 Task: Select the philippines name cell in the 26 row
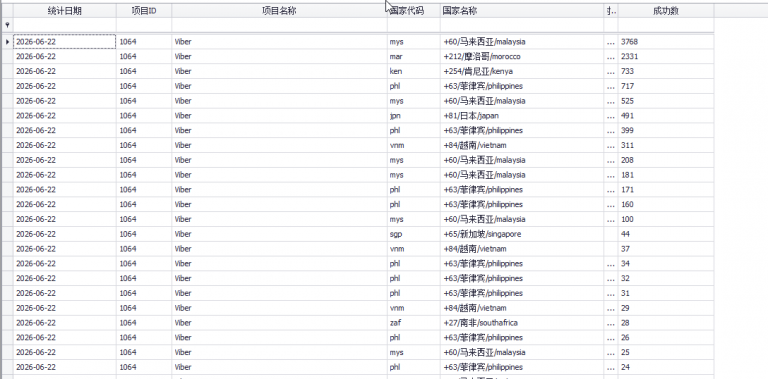click(x=522, y=337)
